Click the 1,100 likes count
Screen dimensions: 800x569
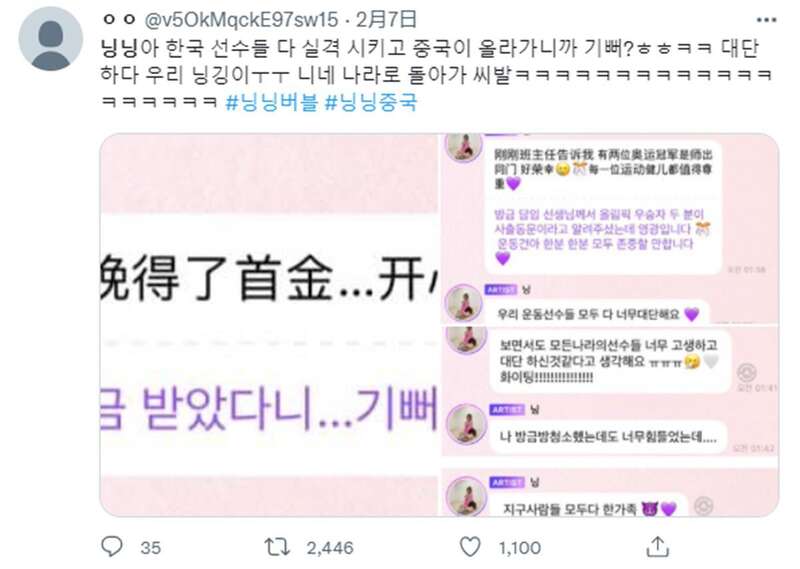519,548
